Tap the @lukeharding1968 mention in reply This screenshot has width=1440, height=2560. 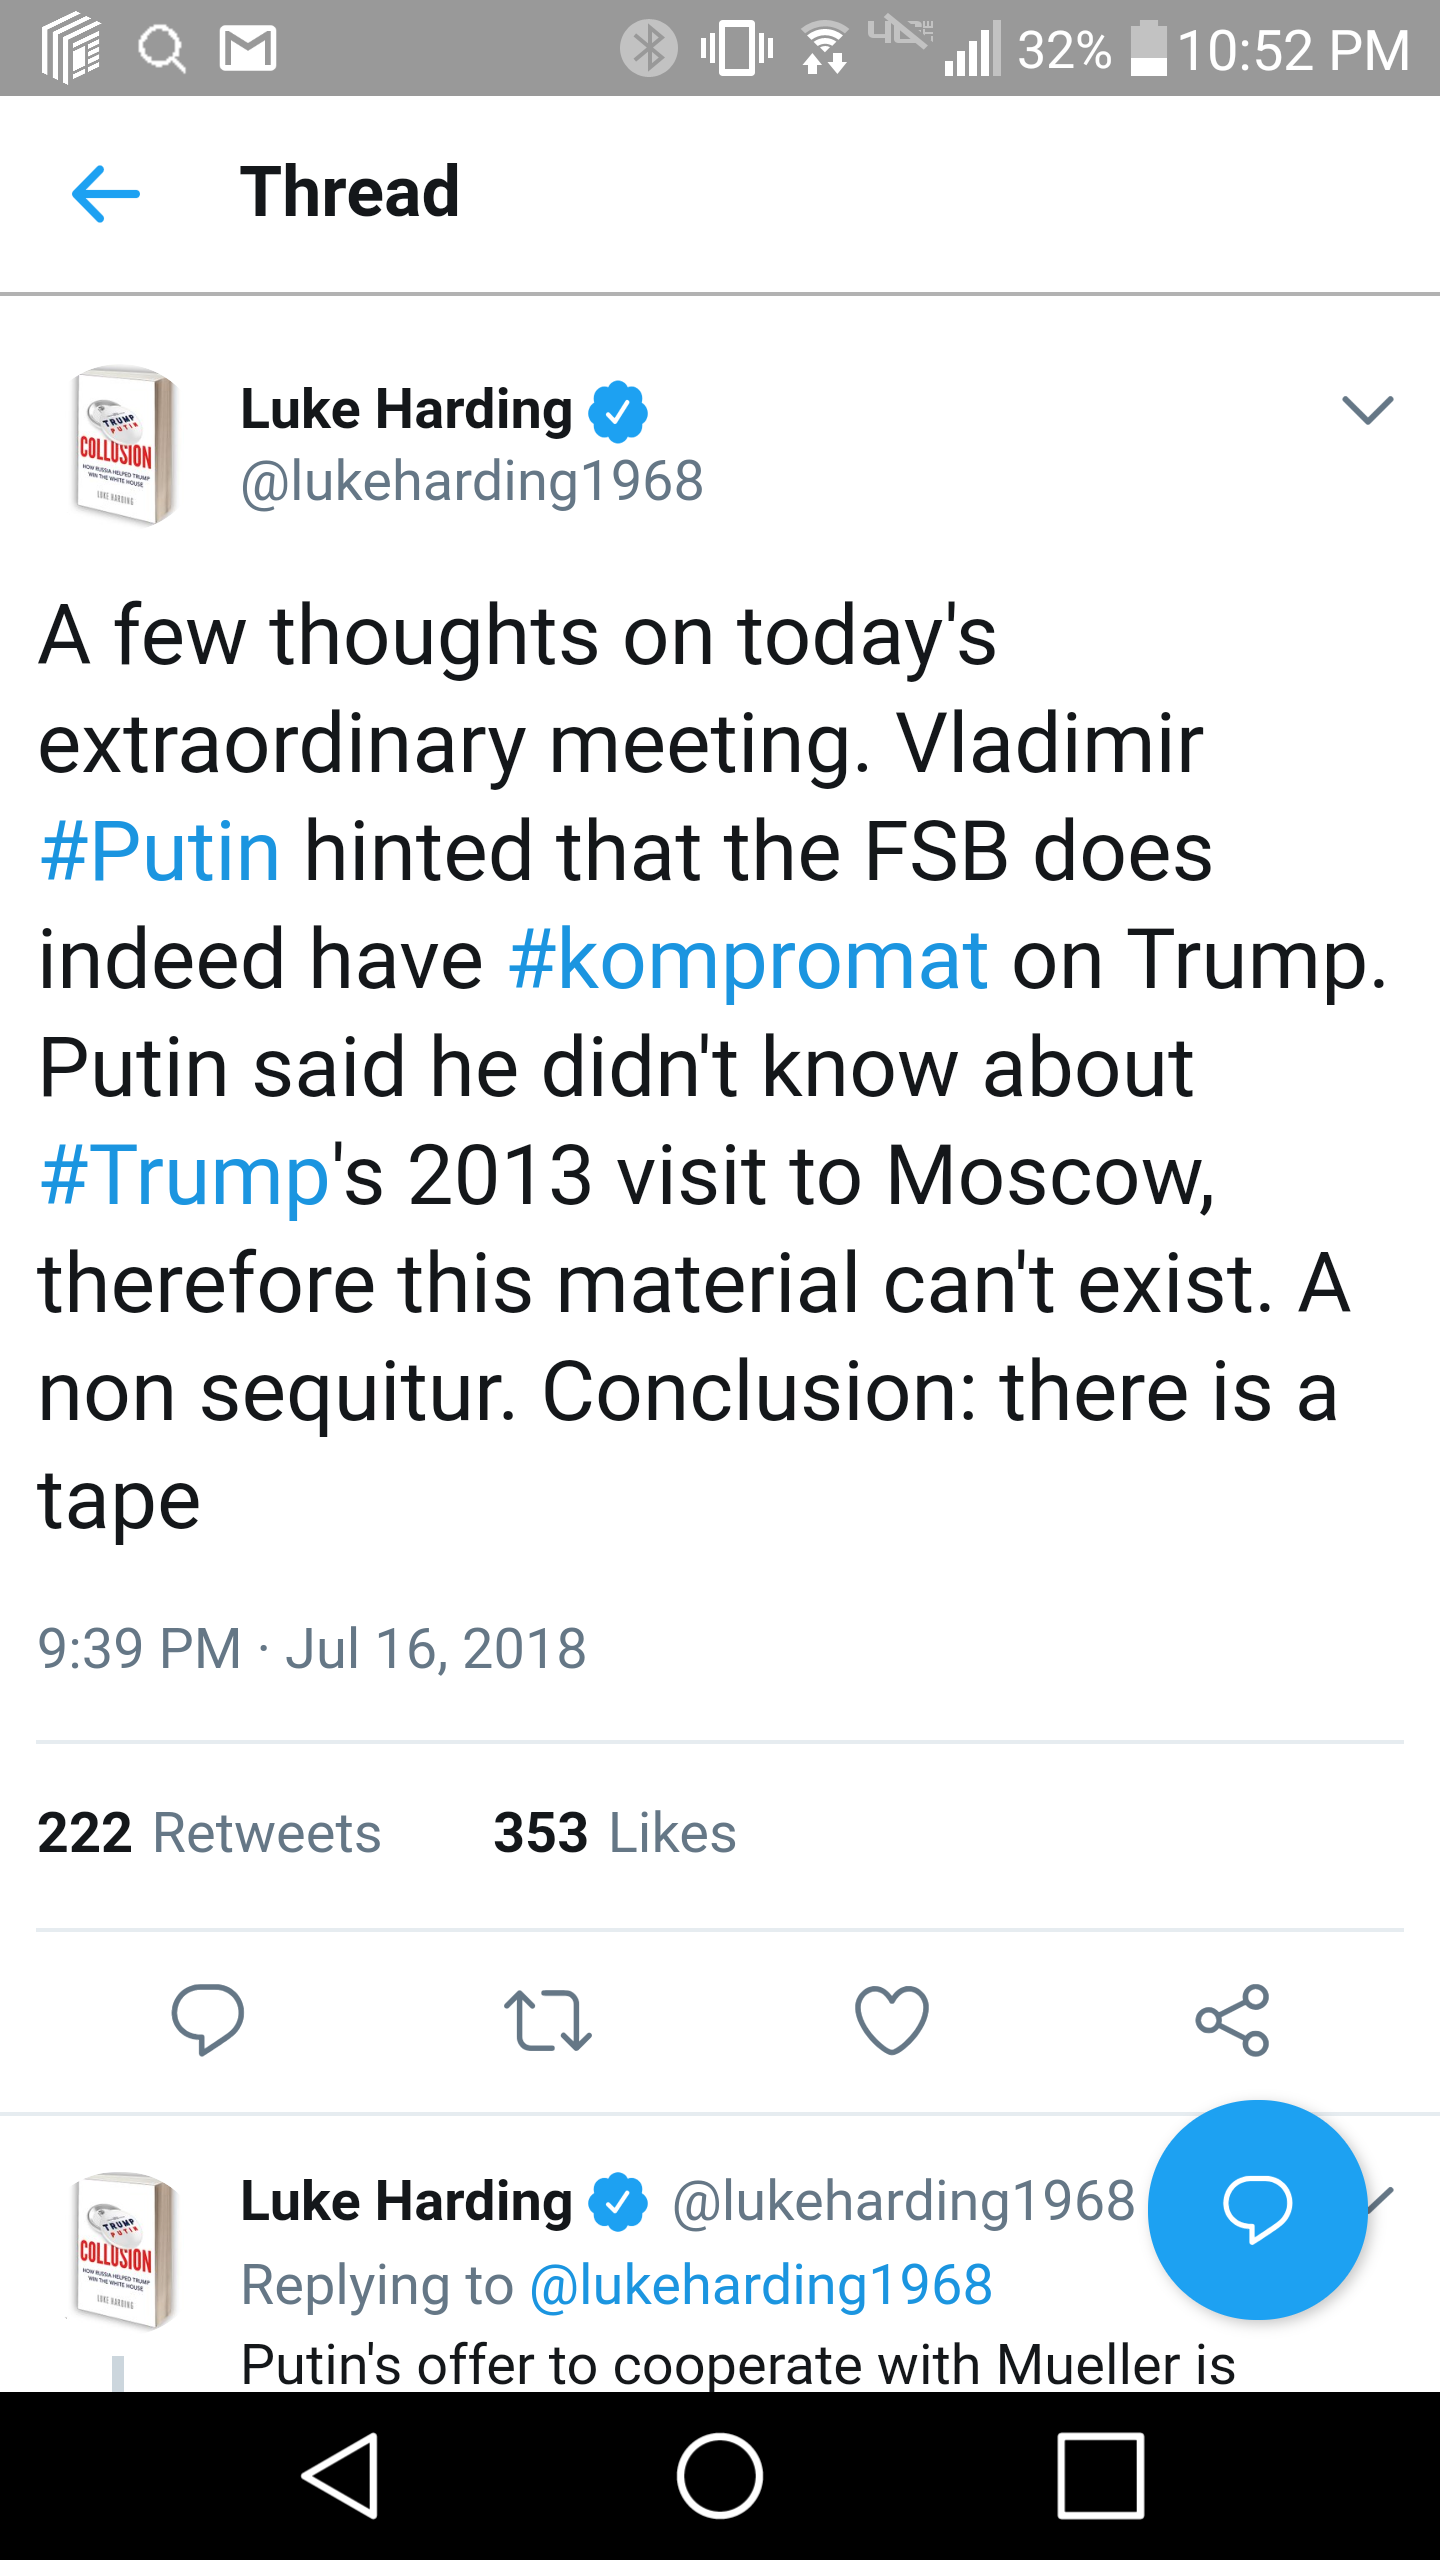pyautogui.click(x=760, y=2285)
